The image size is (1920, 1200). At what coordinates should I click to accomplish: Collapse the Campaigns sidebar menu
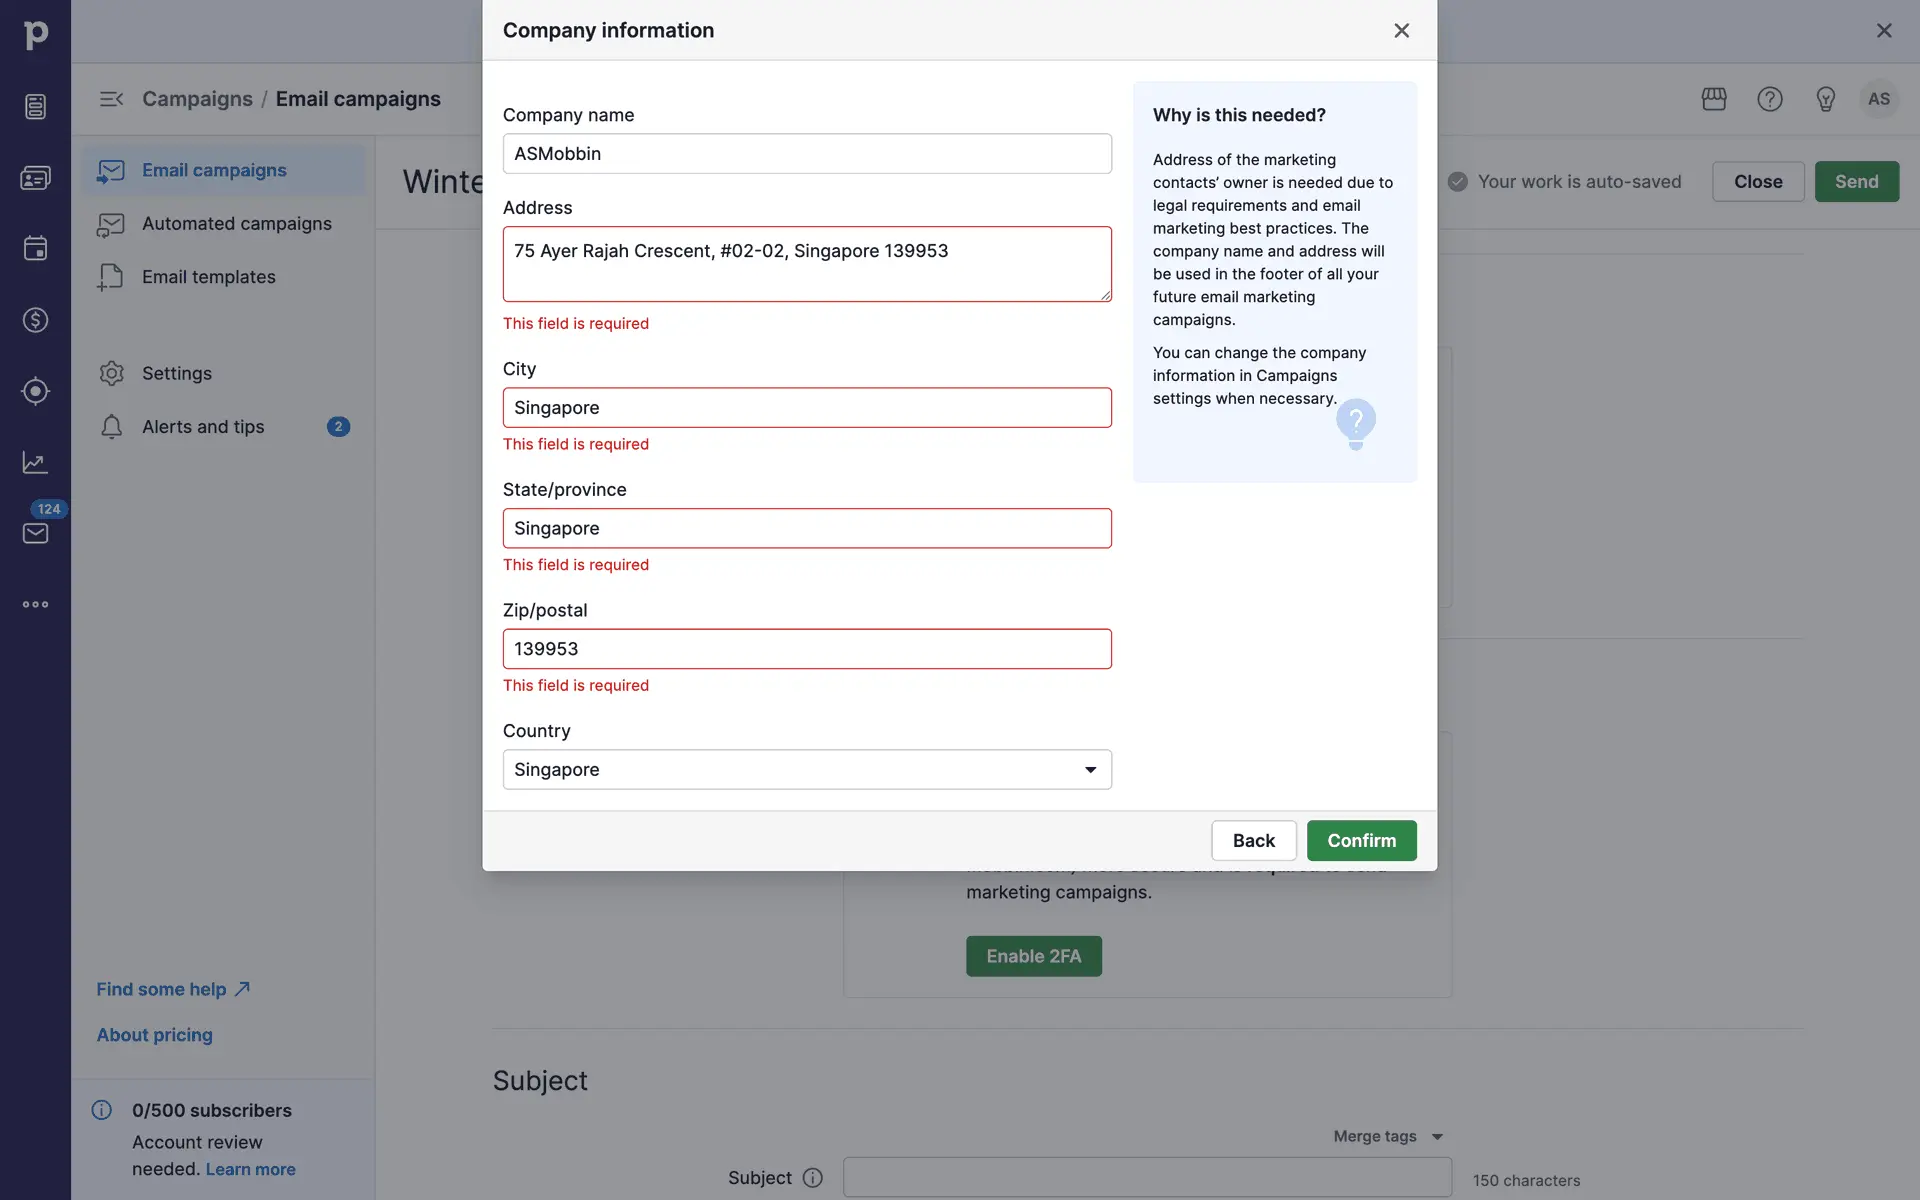click(x=111, y=99)
